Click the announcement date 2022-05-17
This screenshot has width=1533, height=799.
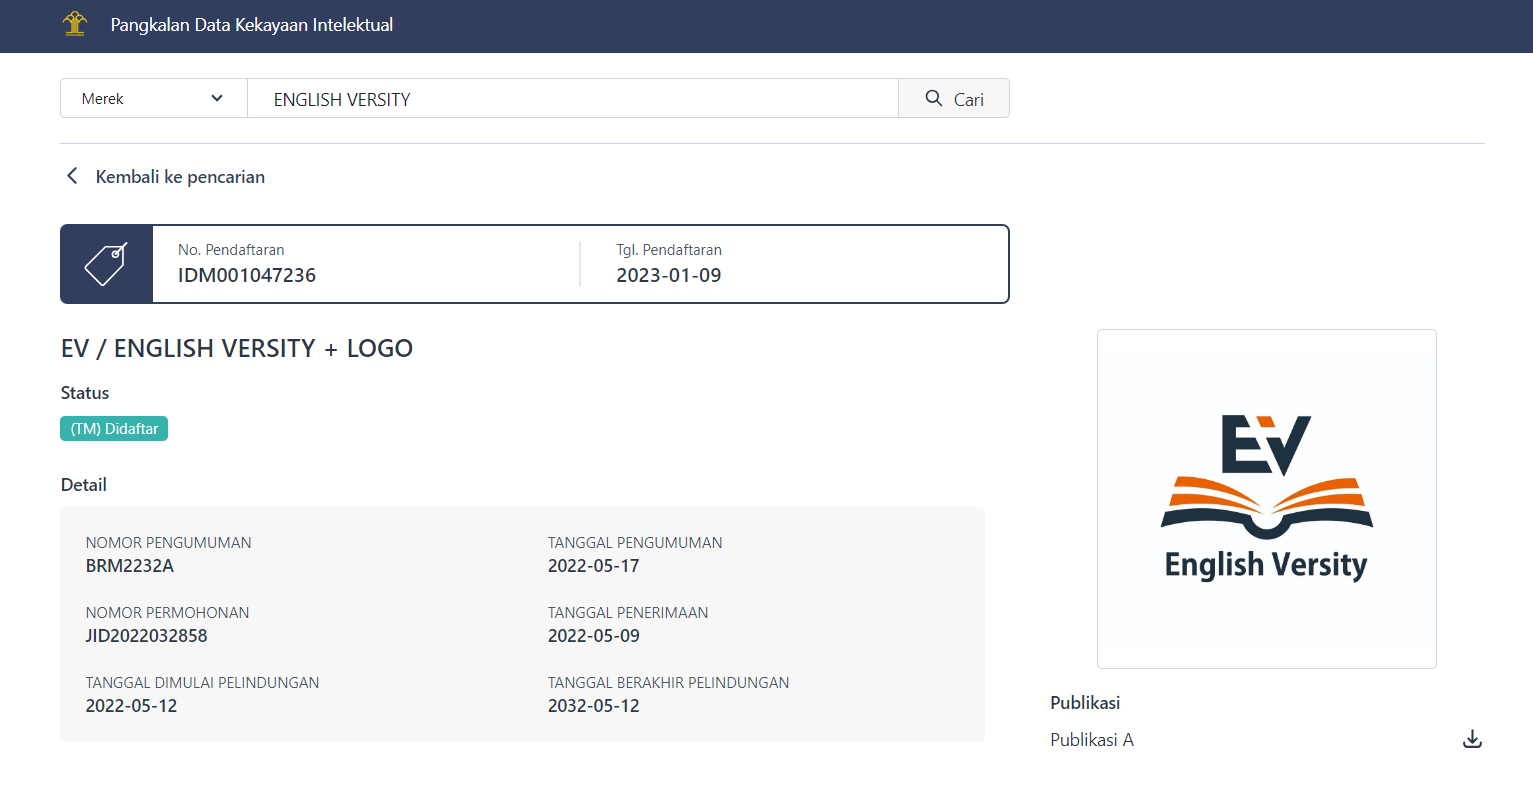click(593, 566)
